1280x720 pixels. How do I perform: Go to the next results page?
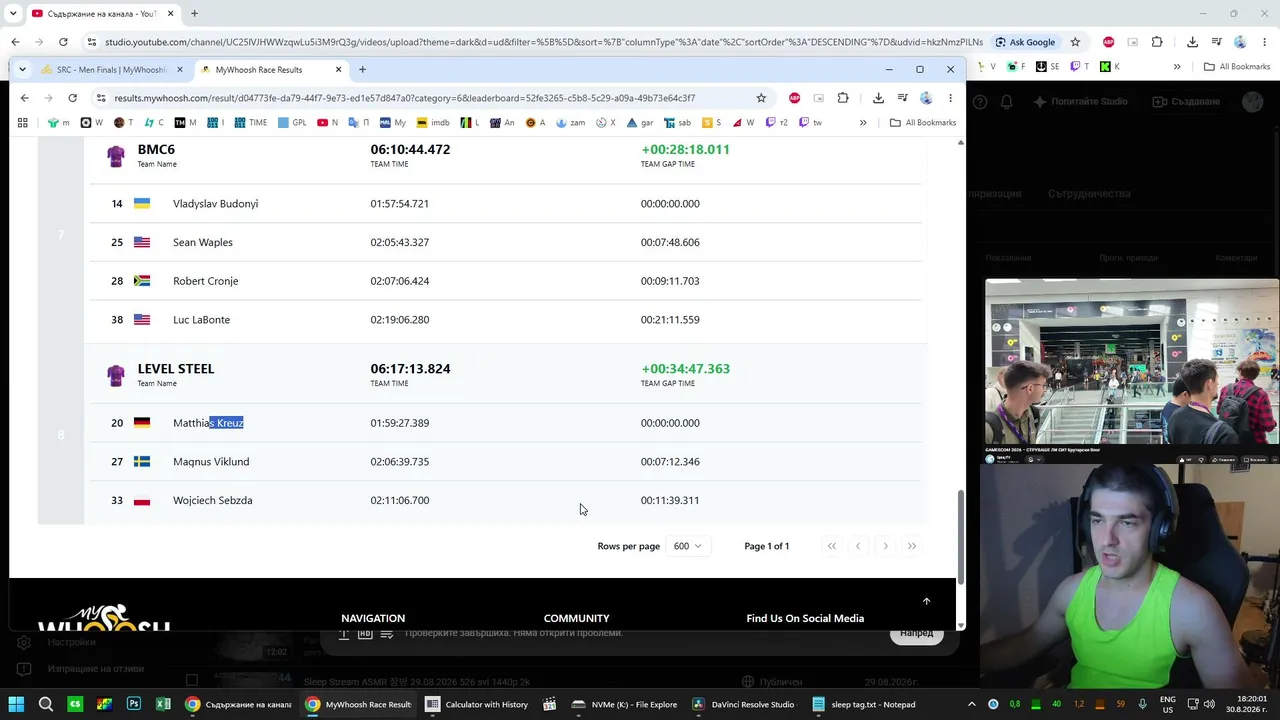(x=885, y=546)
